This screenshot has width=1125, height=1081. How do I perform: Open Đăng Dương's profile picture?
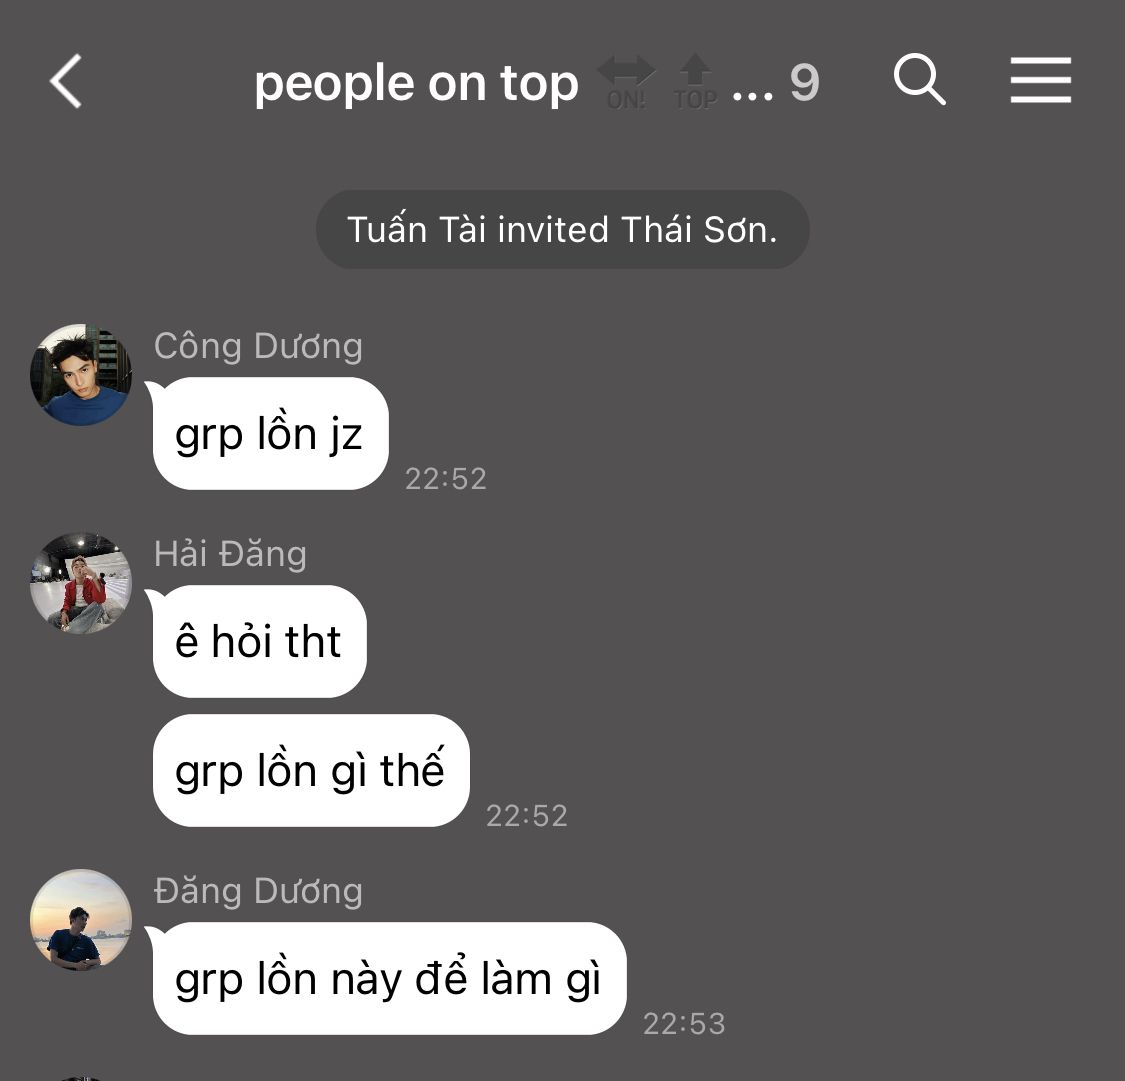(81, 920)
